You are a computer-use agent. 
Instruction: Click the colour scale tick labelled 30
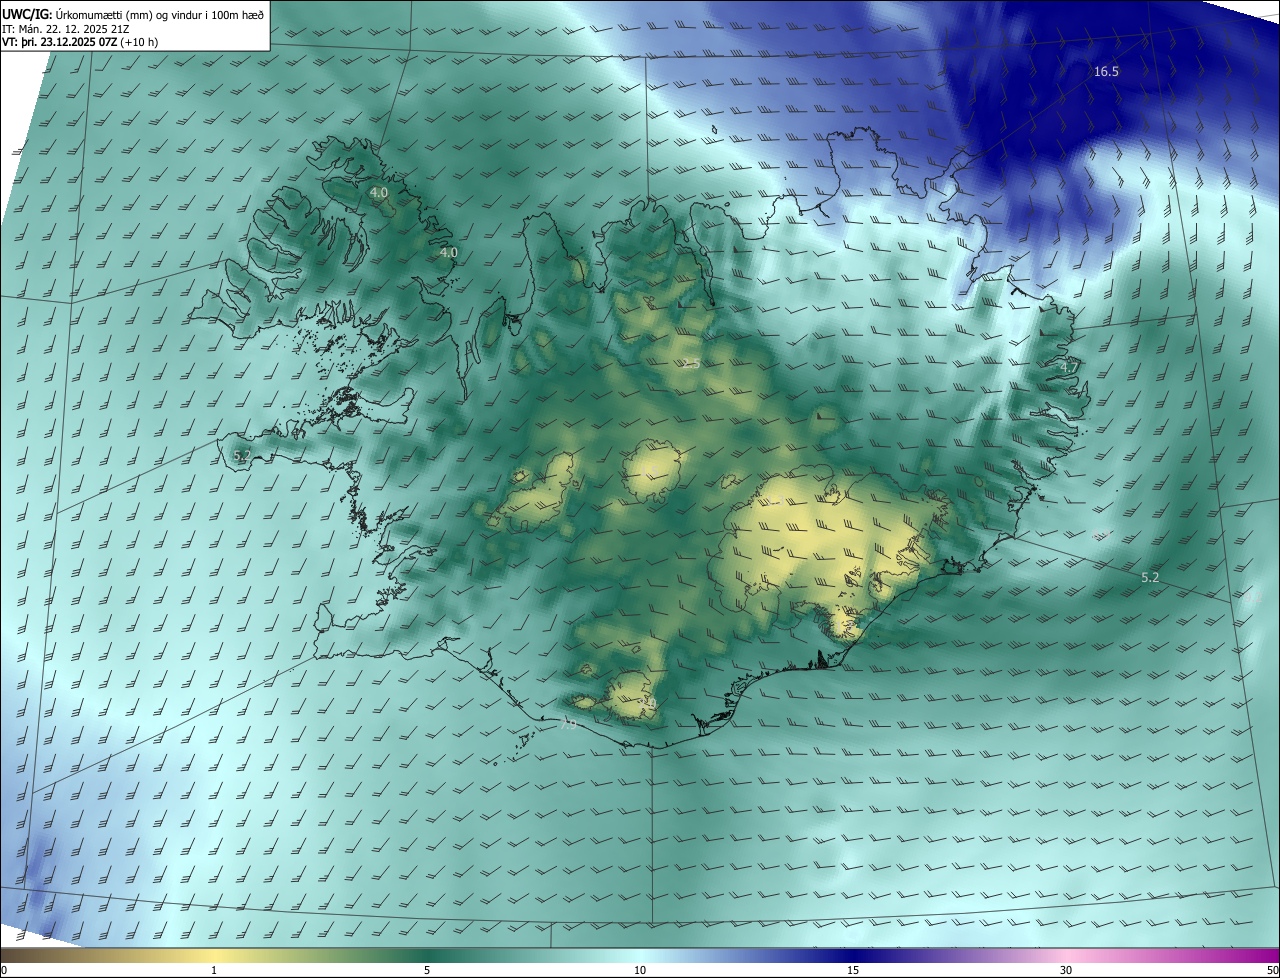[x=1066, y=970]
